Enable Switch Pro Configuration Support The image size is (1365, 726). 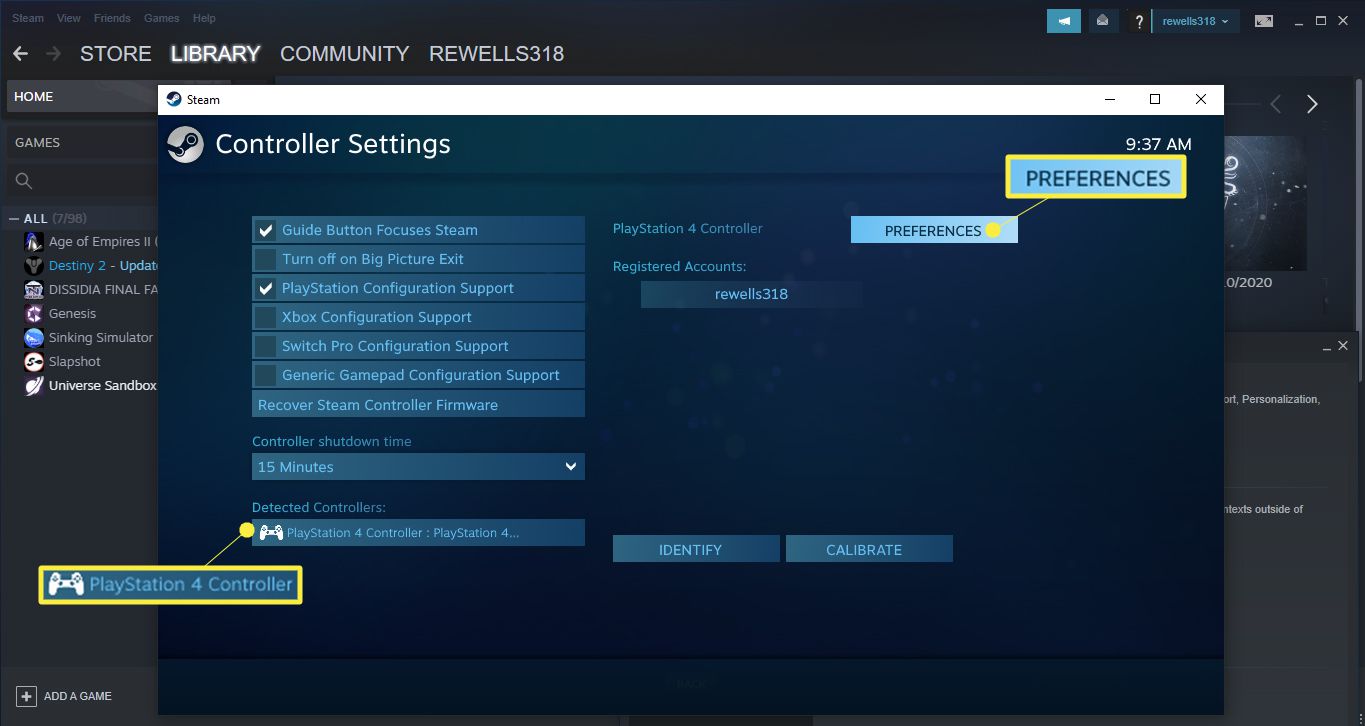[265, 347]
